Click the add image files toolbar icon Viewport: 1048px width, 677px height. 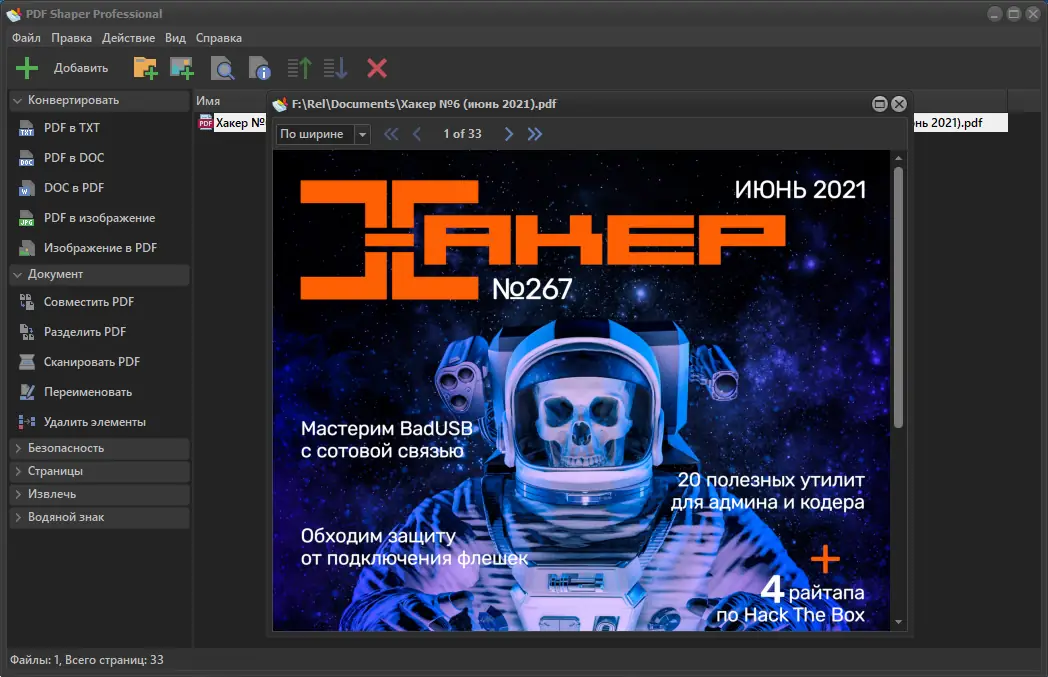point(181,68)
